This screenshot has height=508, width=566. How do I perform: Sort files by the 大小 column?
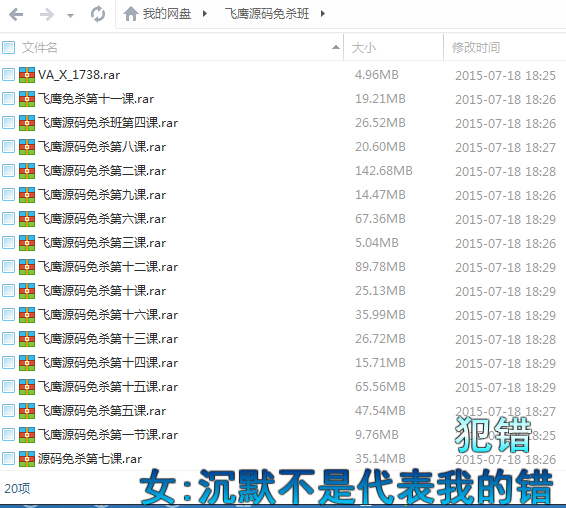pyautogui.click(x=364, y=48)
